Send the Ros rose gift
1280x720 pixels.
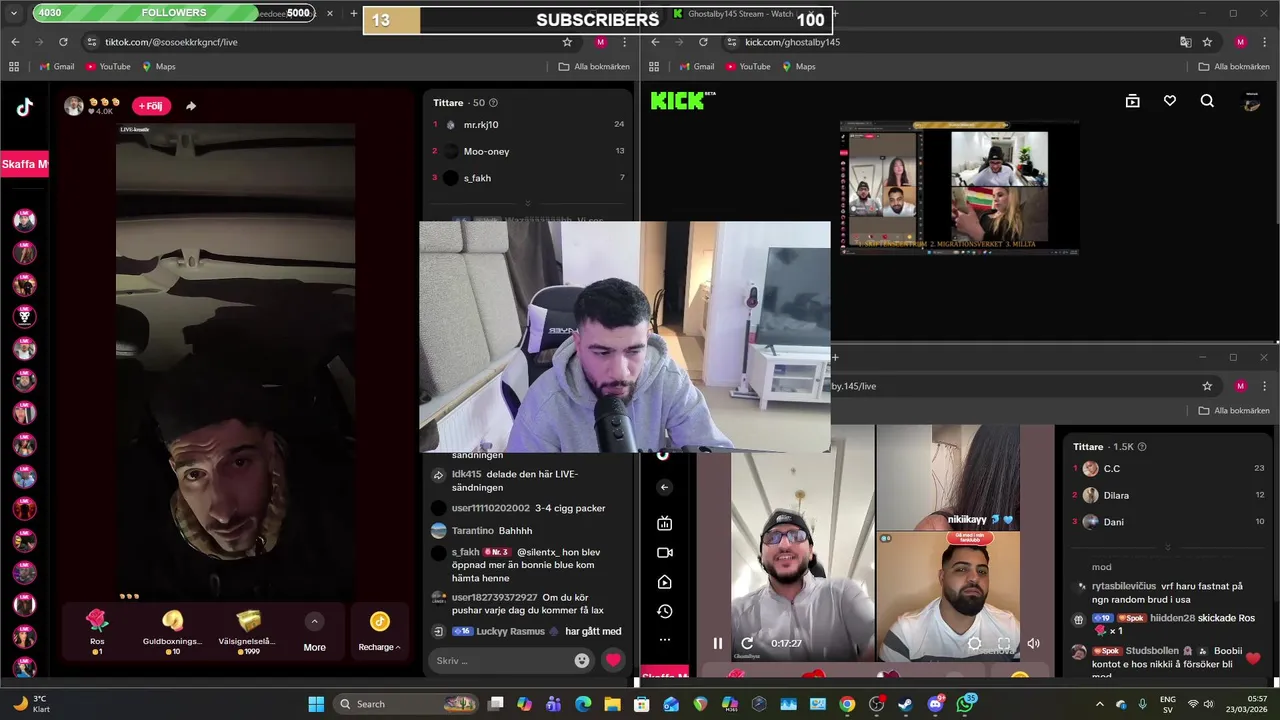(x=97, y=631)
